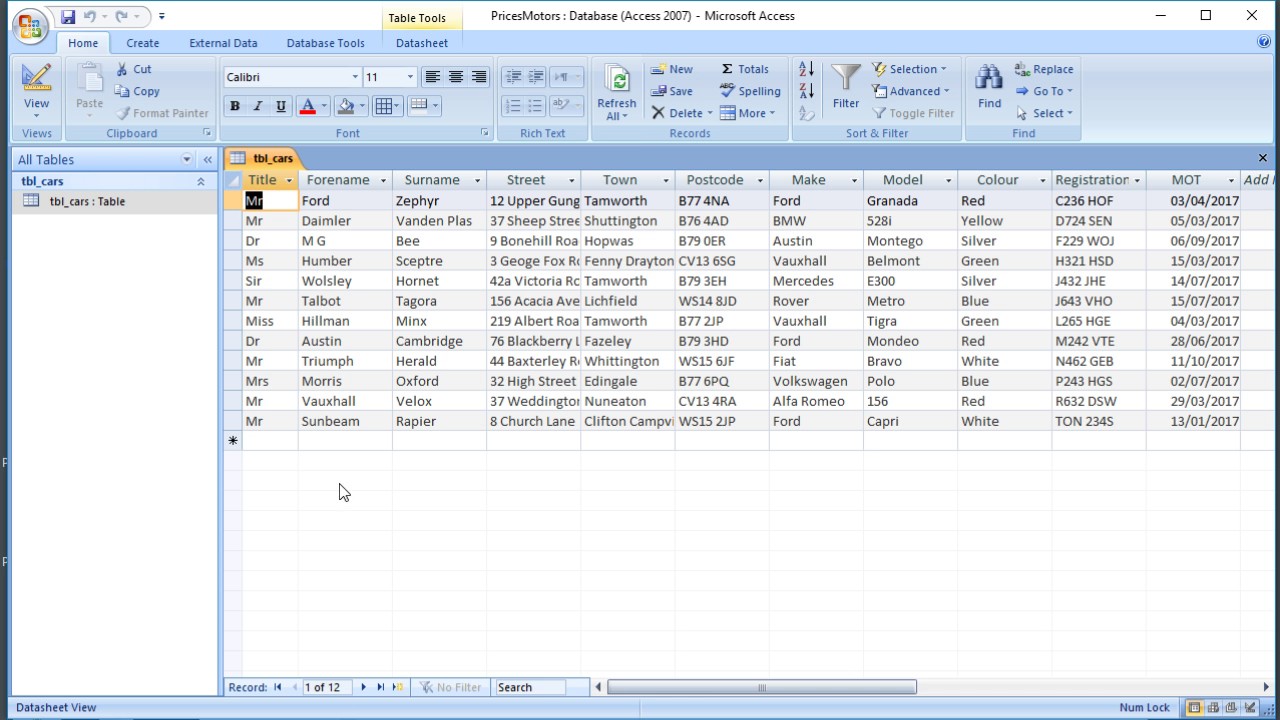Viewport: 1280px width, 720px height.
Task: Align text left
Action: click(x=432, y=77)
